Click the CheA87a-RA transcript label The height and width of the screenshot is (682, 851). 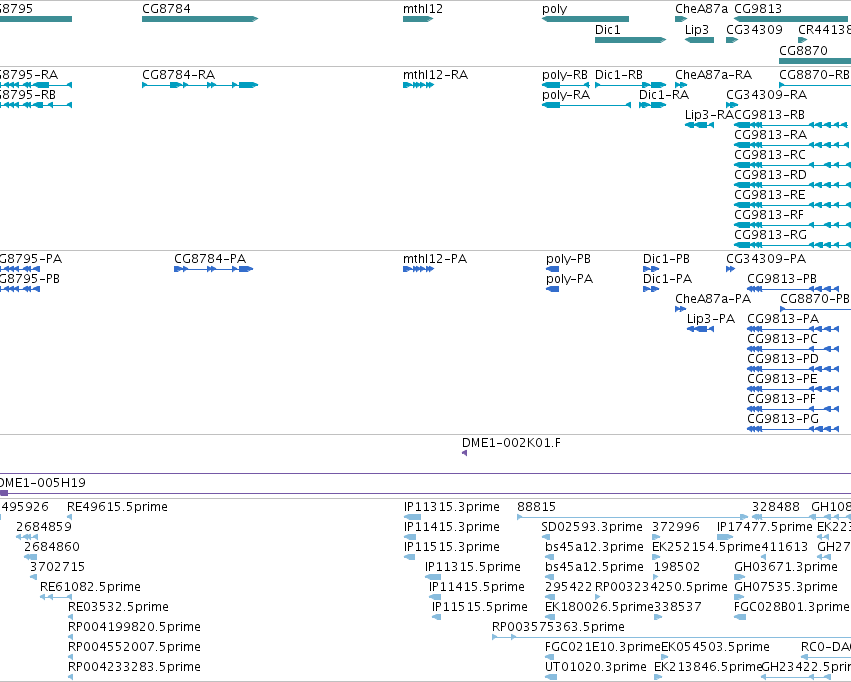[713, 74]
